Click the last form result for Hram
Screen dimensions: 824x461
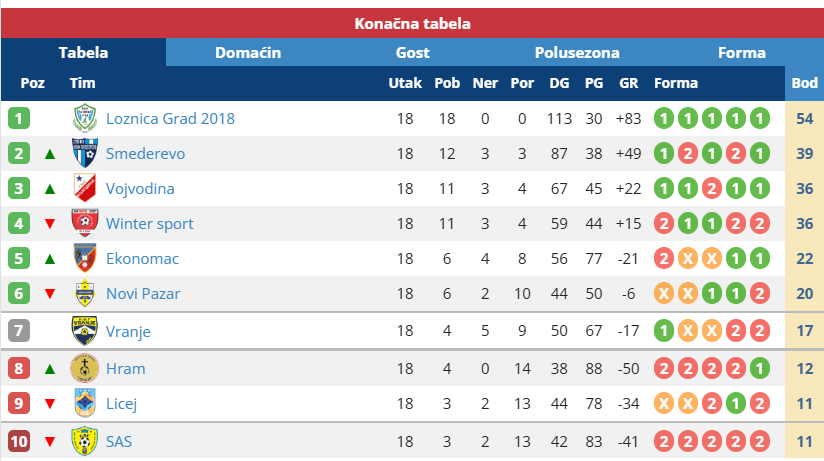tap(759, 369)
